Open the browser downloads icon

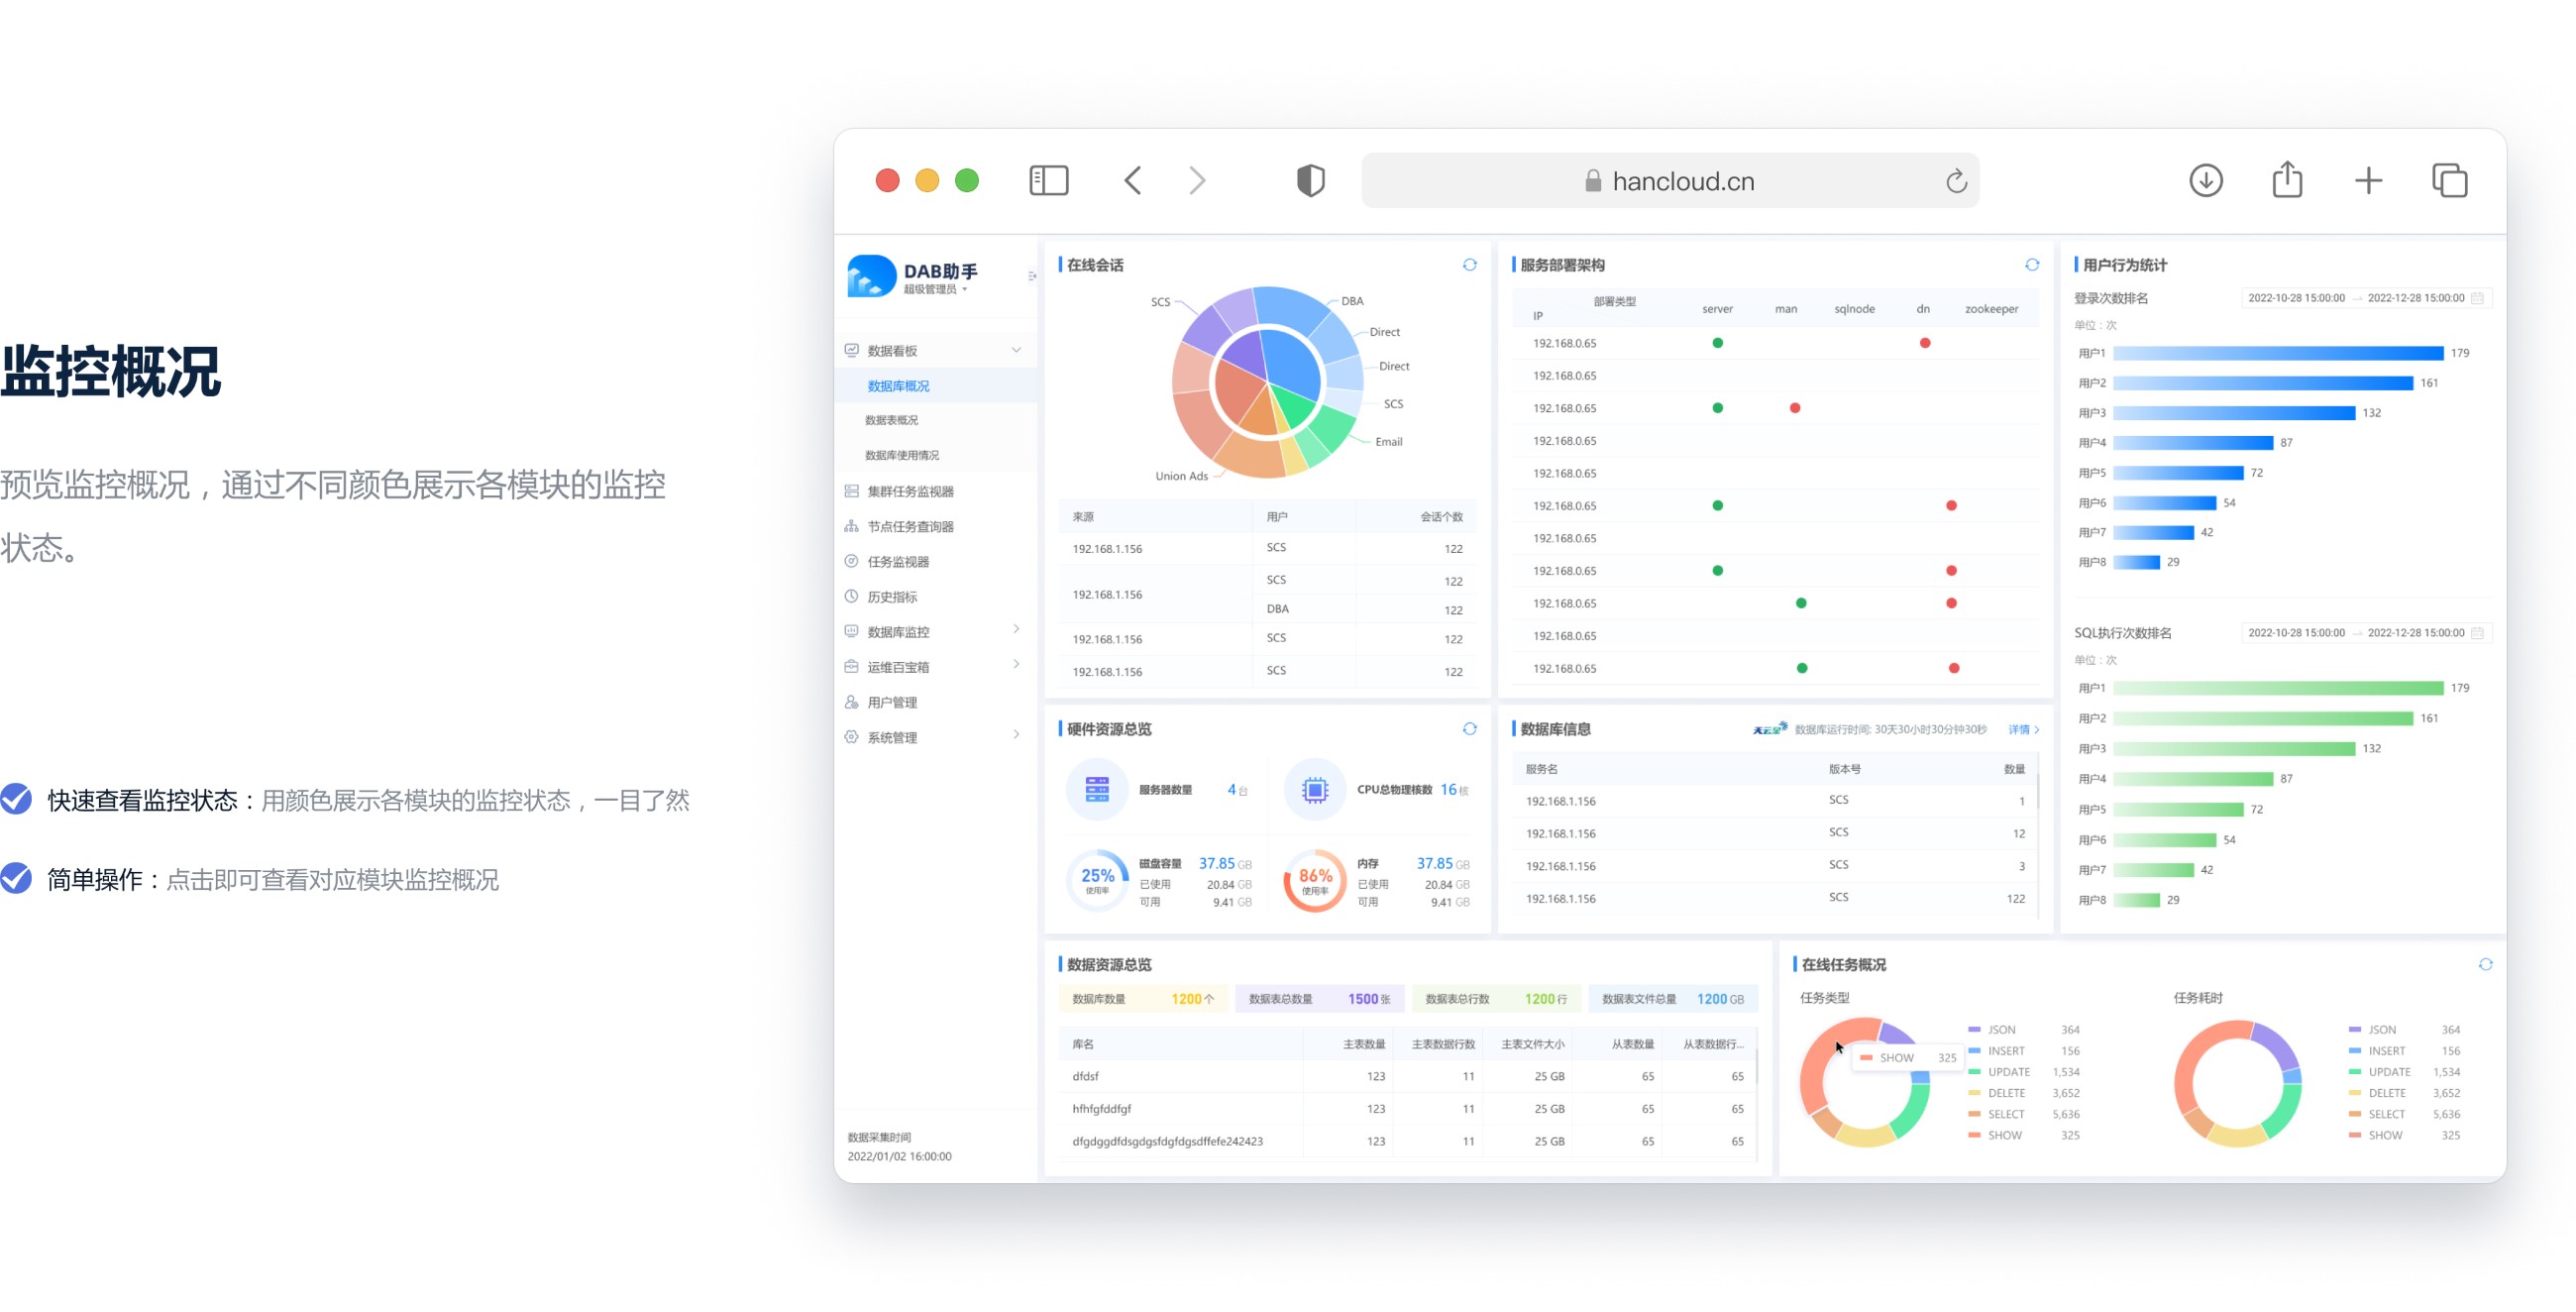2205,181
